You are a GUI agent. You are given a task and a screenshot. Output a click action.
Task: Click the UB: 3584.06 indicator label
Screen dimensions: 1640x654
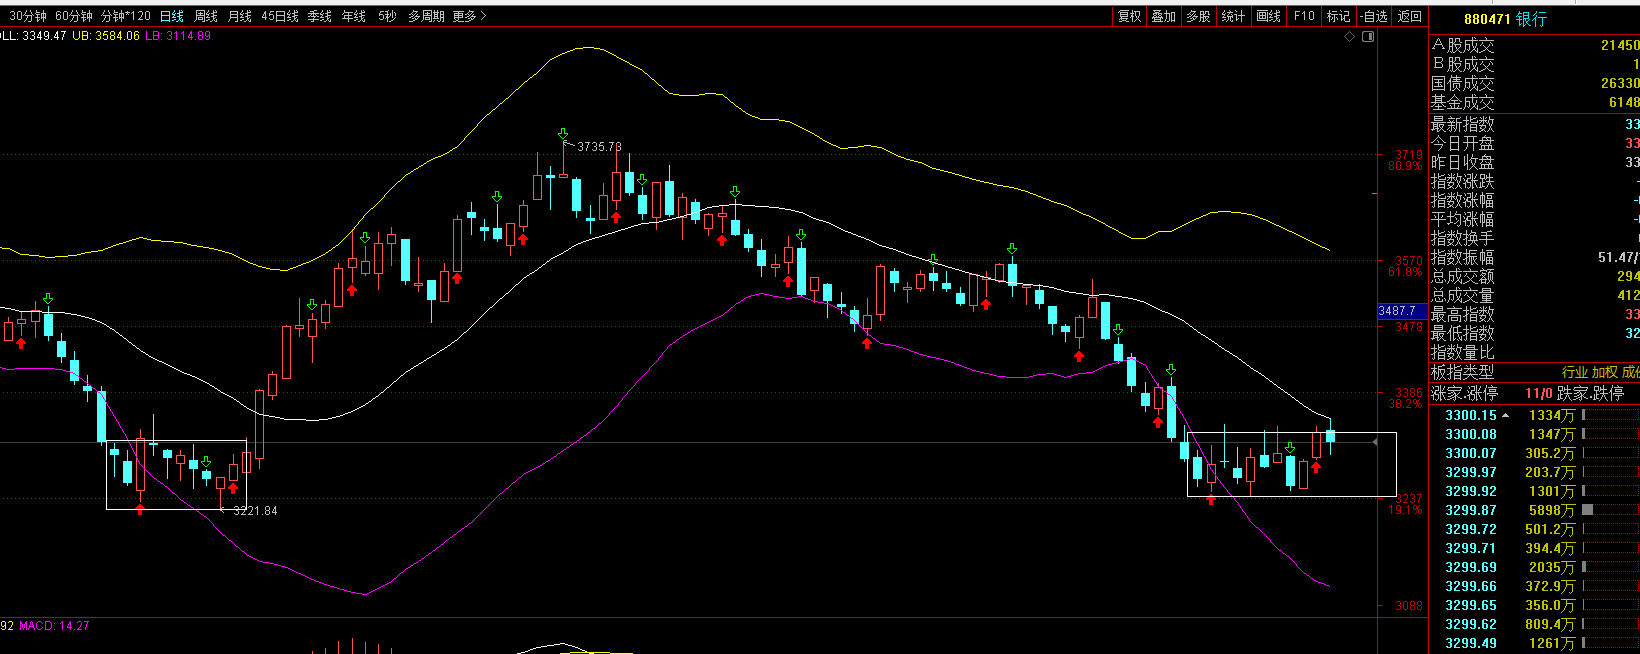pyautogui.click(x=106, y=36)
